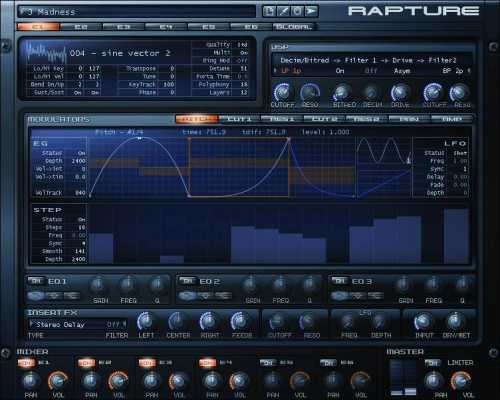Click the master LIMITER VOL knob
Image resolution: width=500 pixels, height=400 pixels.
[460, 381]
